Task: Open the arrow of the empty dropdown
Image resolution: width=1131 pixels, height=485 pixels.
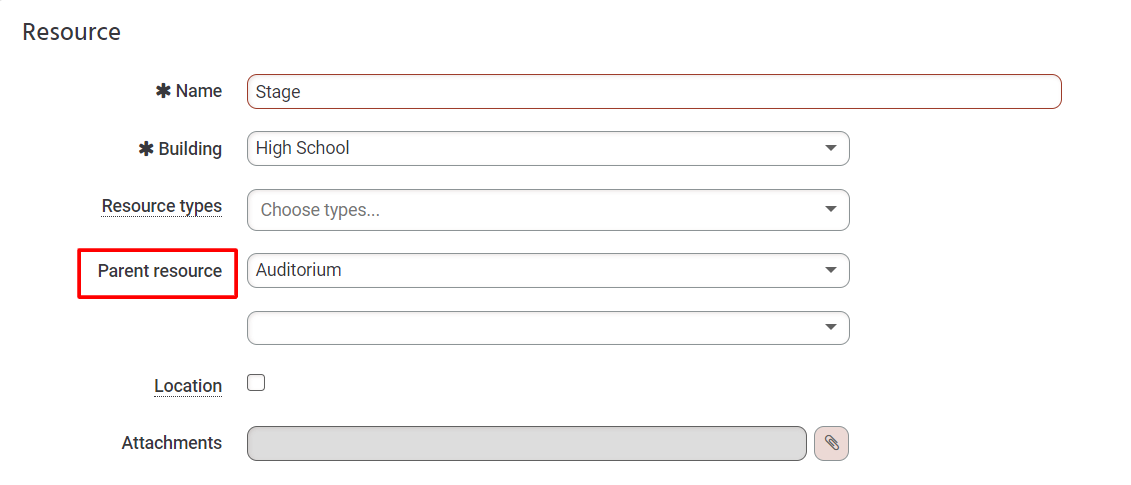Action: point(830,328)
